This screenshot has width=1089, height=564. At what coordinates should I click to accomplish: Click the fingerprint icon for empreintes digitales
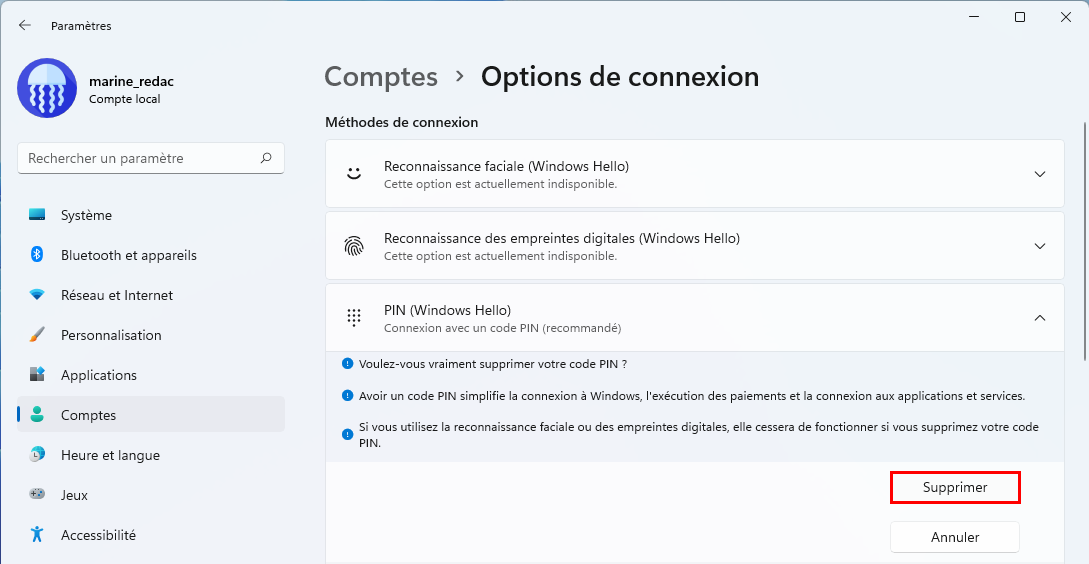click(354, 246)
